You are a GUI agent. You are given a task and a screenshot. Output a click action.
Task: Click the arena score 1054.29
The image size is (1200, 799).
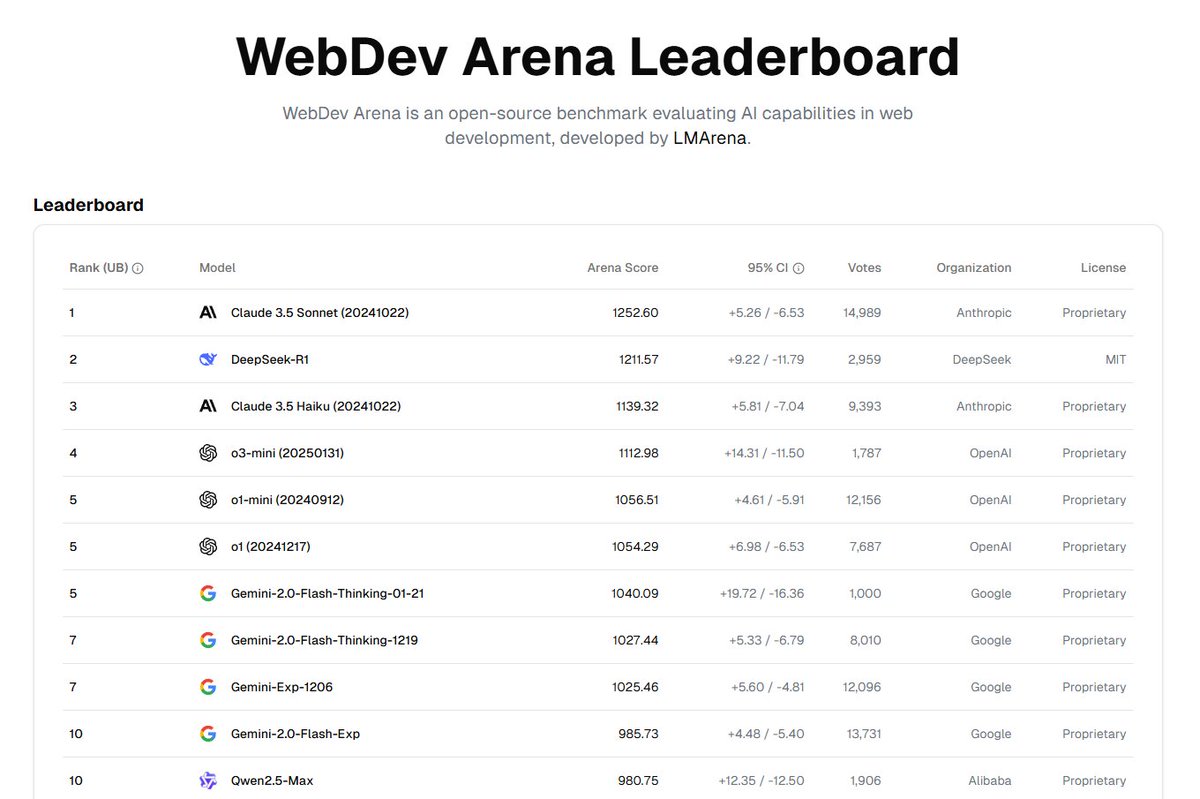636,547
